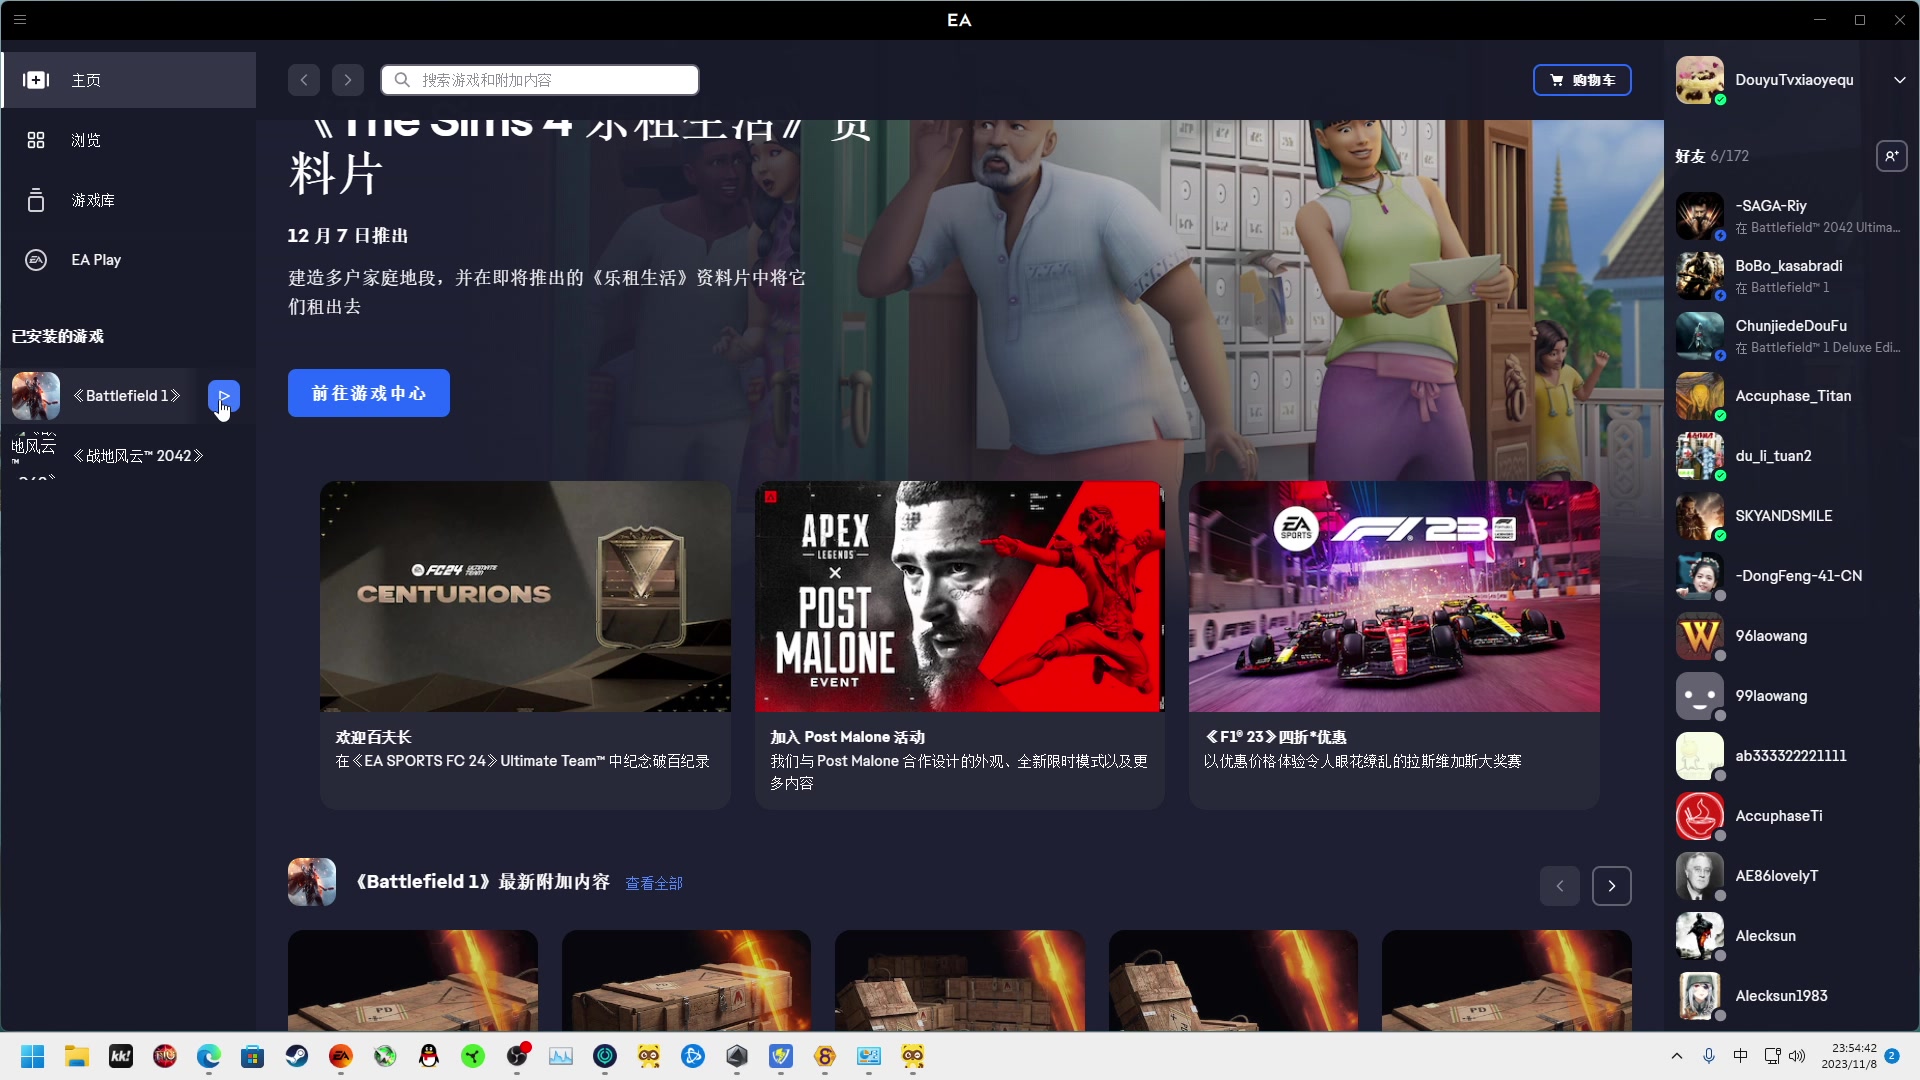The image size is (1920, 1080).
Task: Switch the 中 input method indicator
Action: 1741,1056
